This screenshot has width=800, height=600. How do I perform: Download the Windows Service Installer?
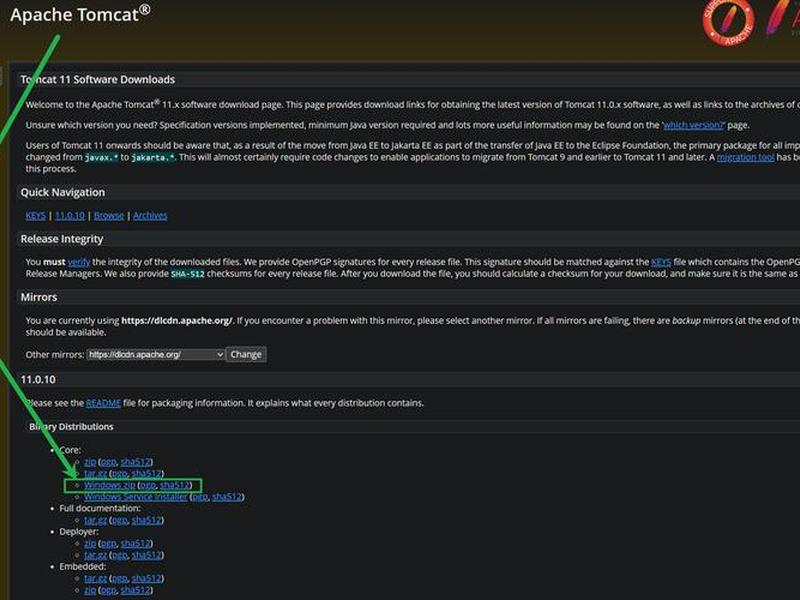click(x=136, y=497)
